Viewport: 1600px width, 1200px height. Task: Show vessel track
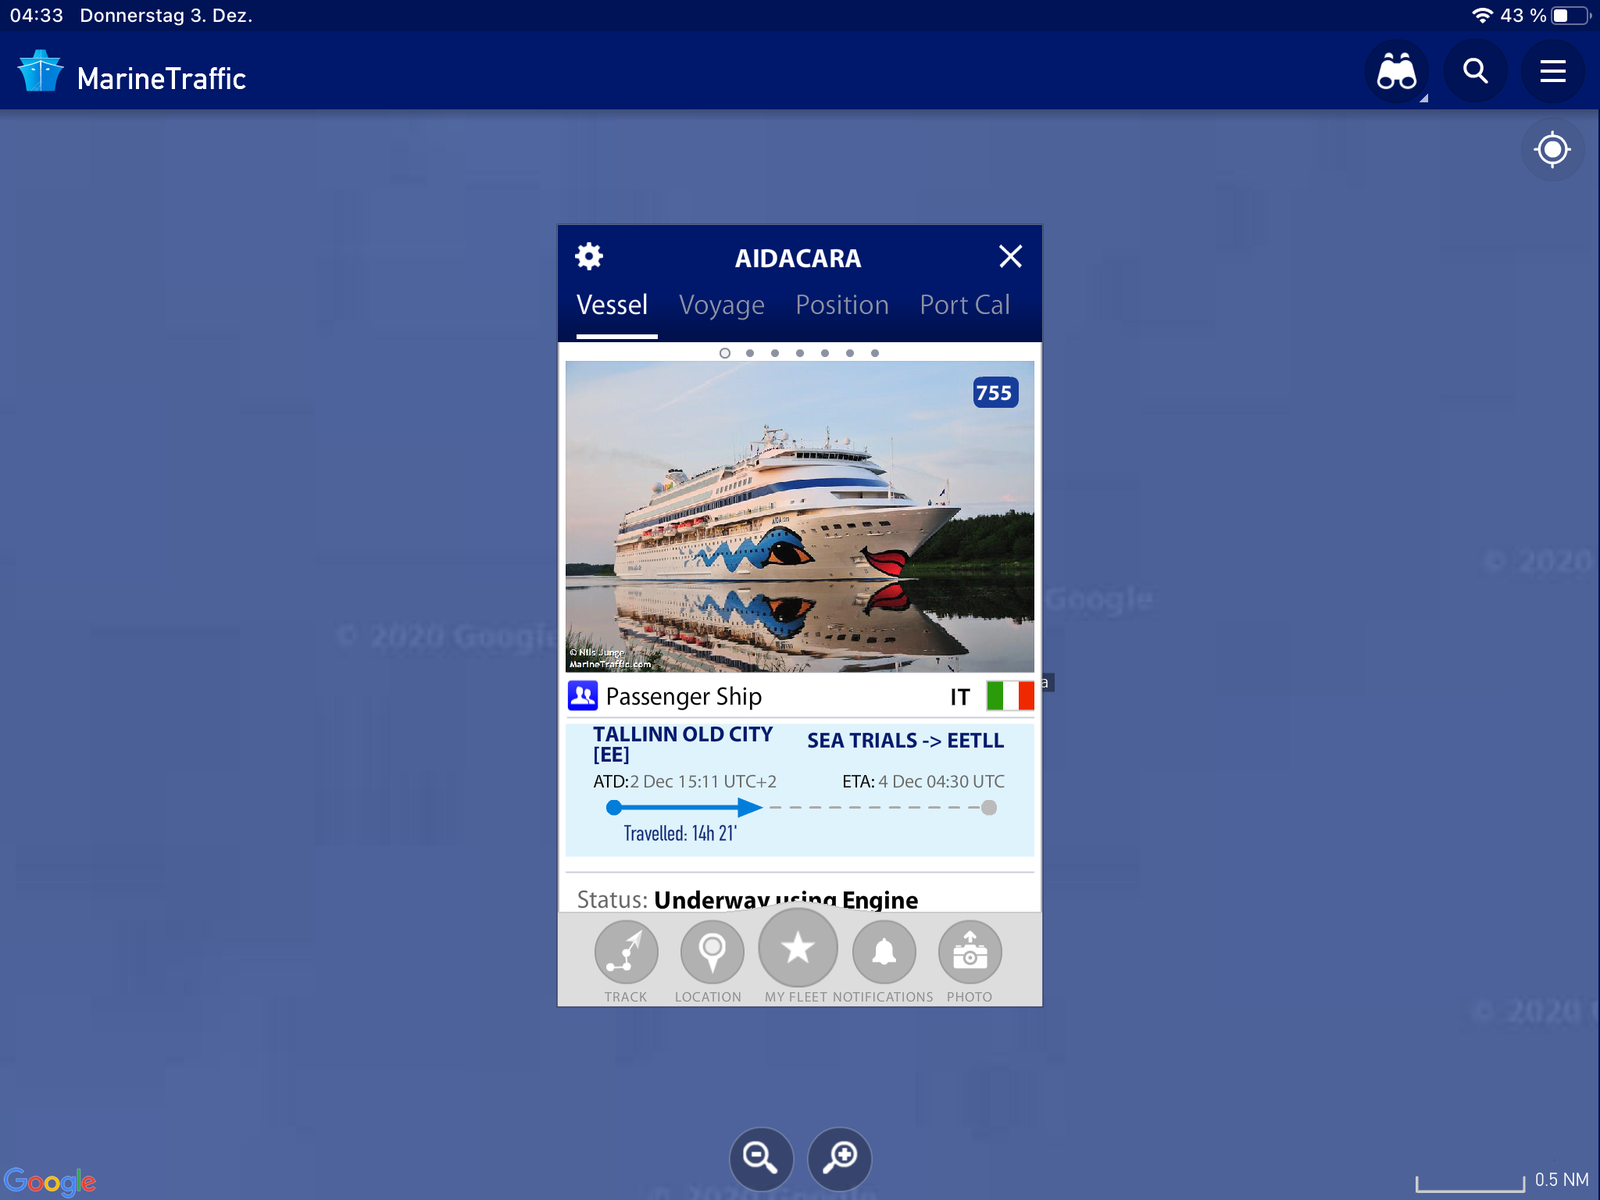(626, 952)
